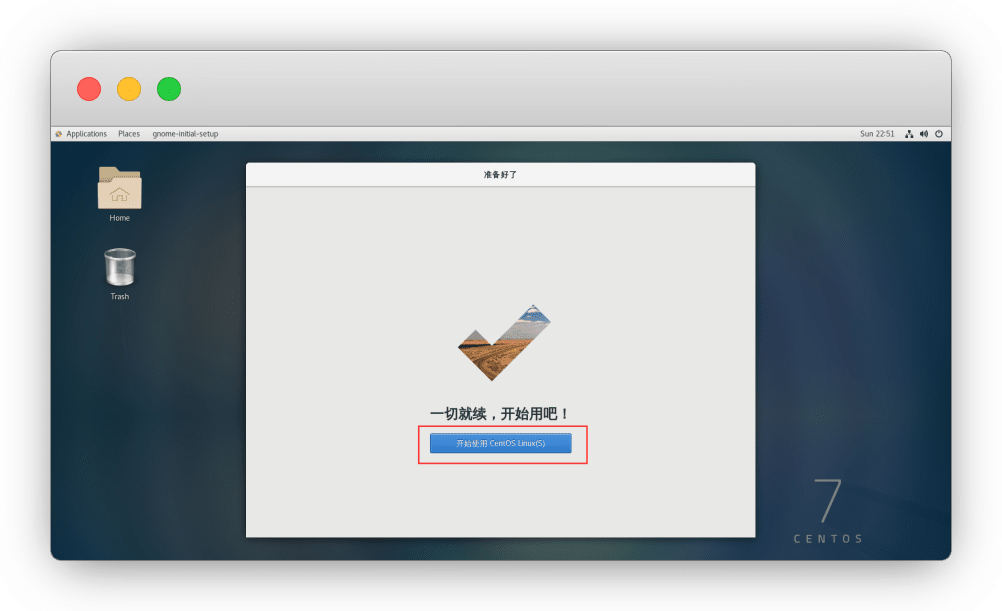The height and width of the screenshot is (611, 1002).
Task: Close the window with the red button
Action: pos(89,89)
